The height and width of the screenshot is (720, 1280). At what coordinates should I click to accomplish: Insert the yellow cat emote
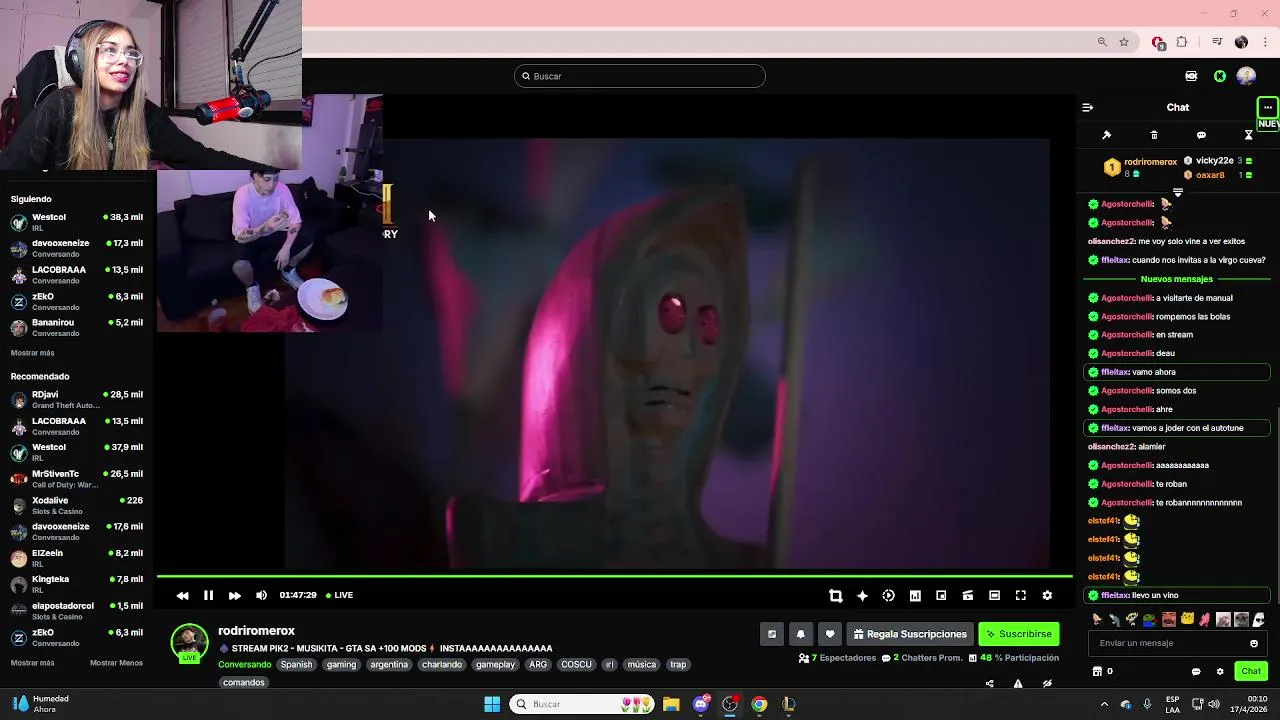coord(1187,620)
